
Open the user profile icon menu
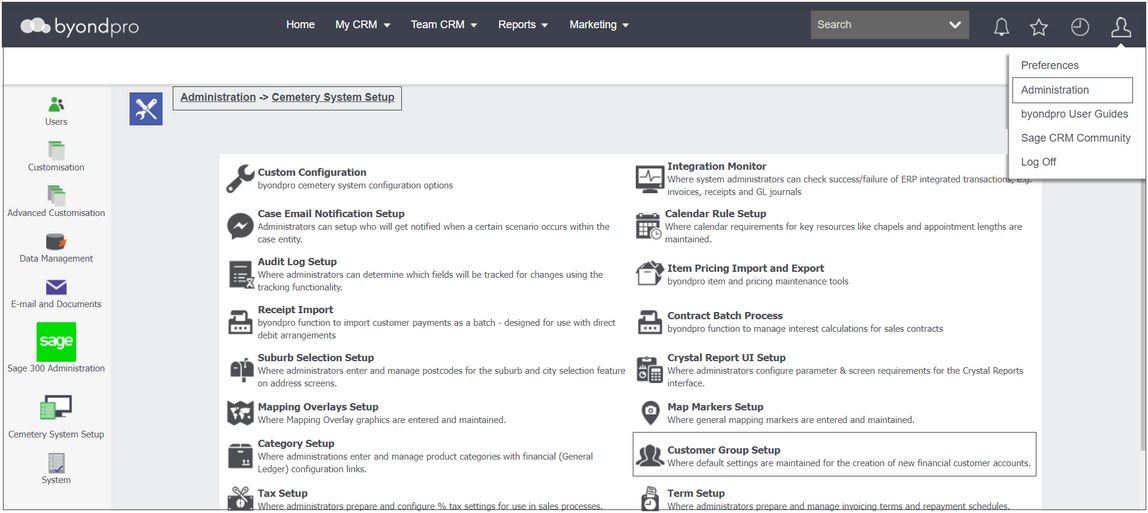[1121, 27]
